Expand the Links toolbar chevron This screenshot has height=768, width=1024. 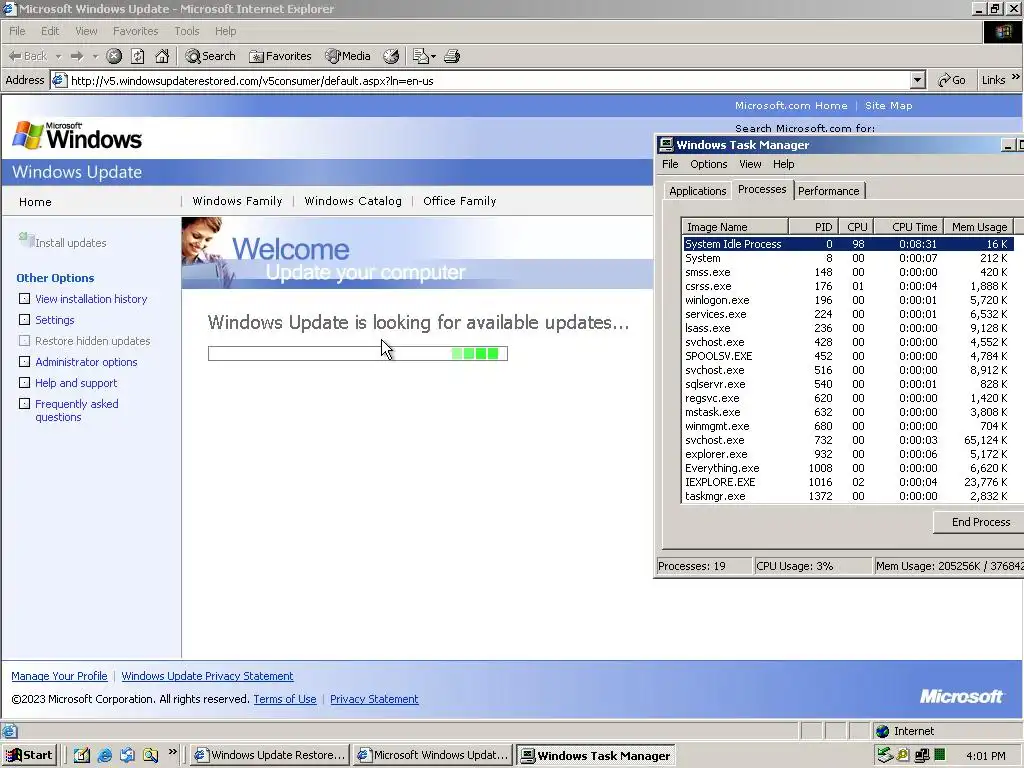1016,77
